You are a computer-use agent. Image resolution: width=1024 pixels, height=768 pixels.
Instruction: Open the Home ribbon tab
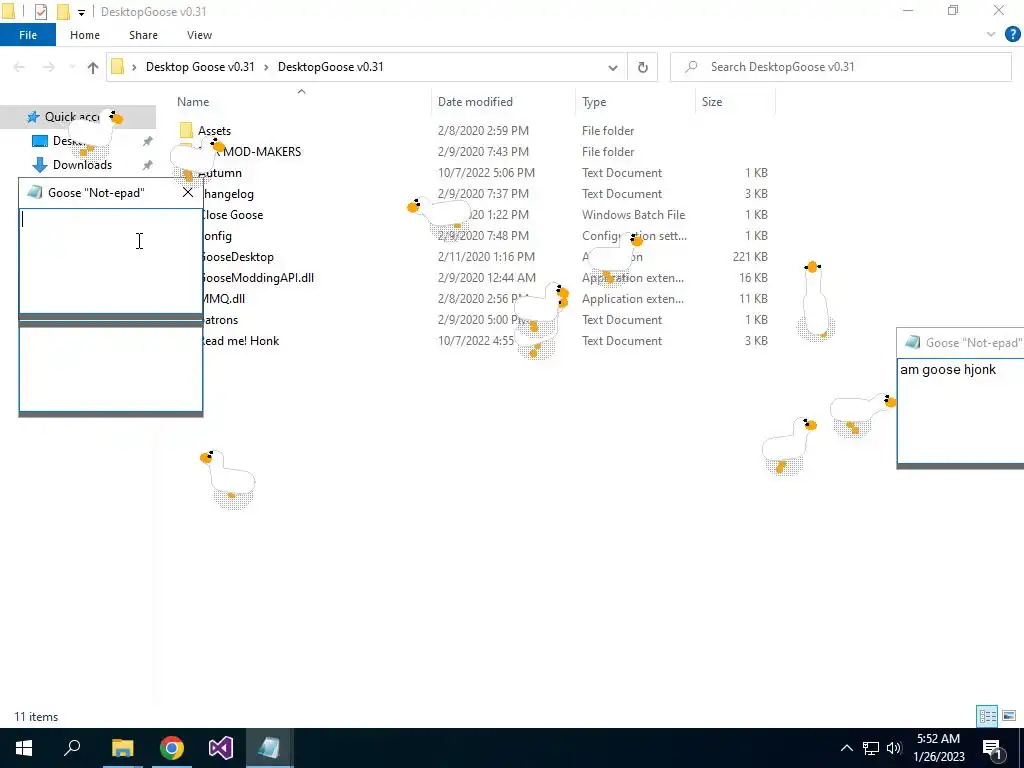coord(85,35)
